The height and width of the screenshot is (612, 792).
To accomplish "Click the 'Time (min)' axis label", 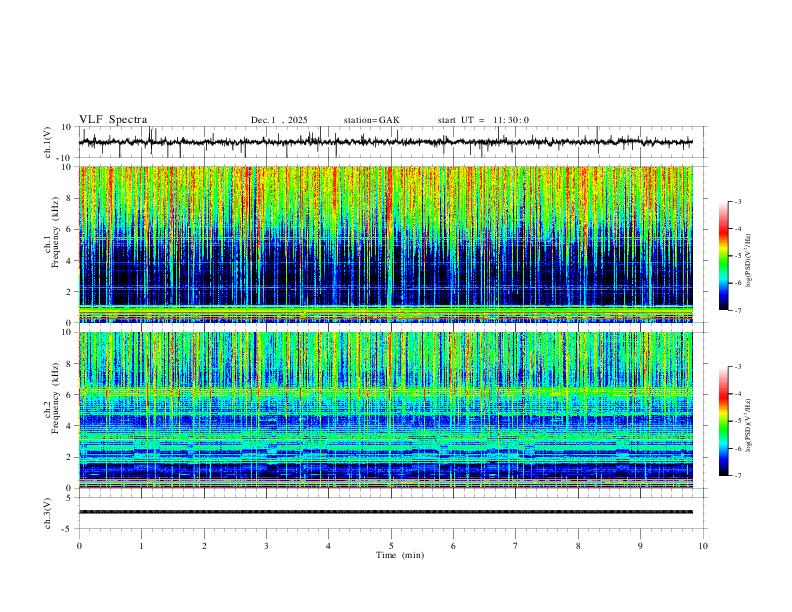I will tap(400, 555).
